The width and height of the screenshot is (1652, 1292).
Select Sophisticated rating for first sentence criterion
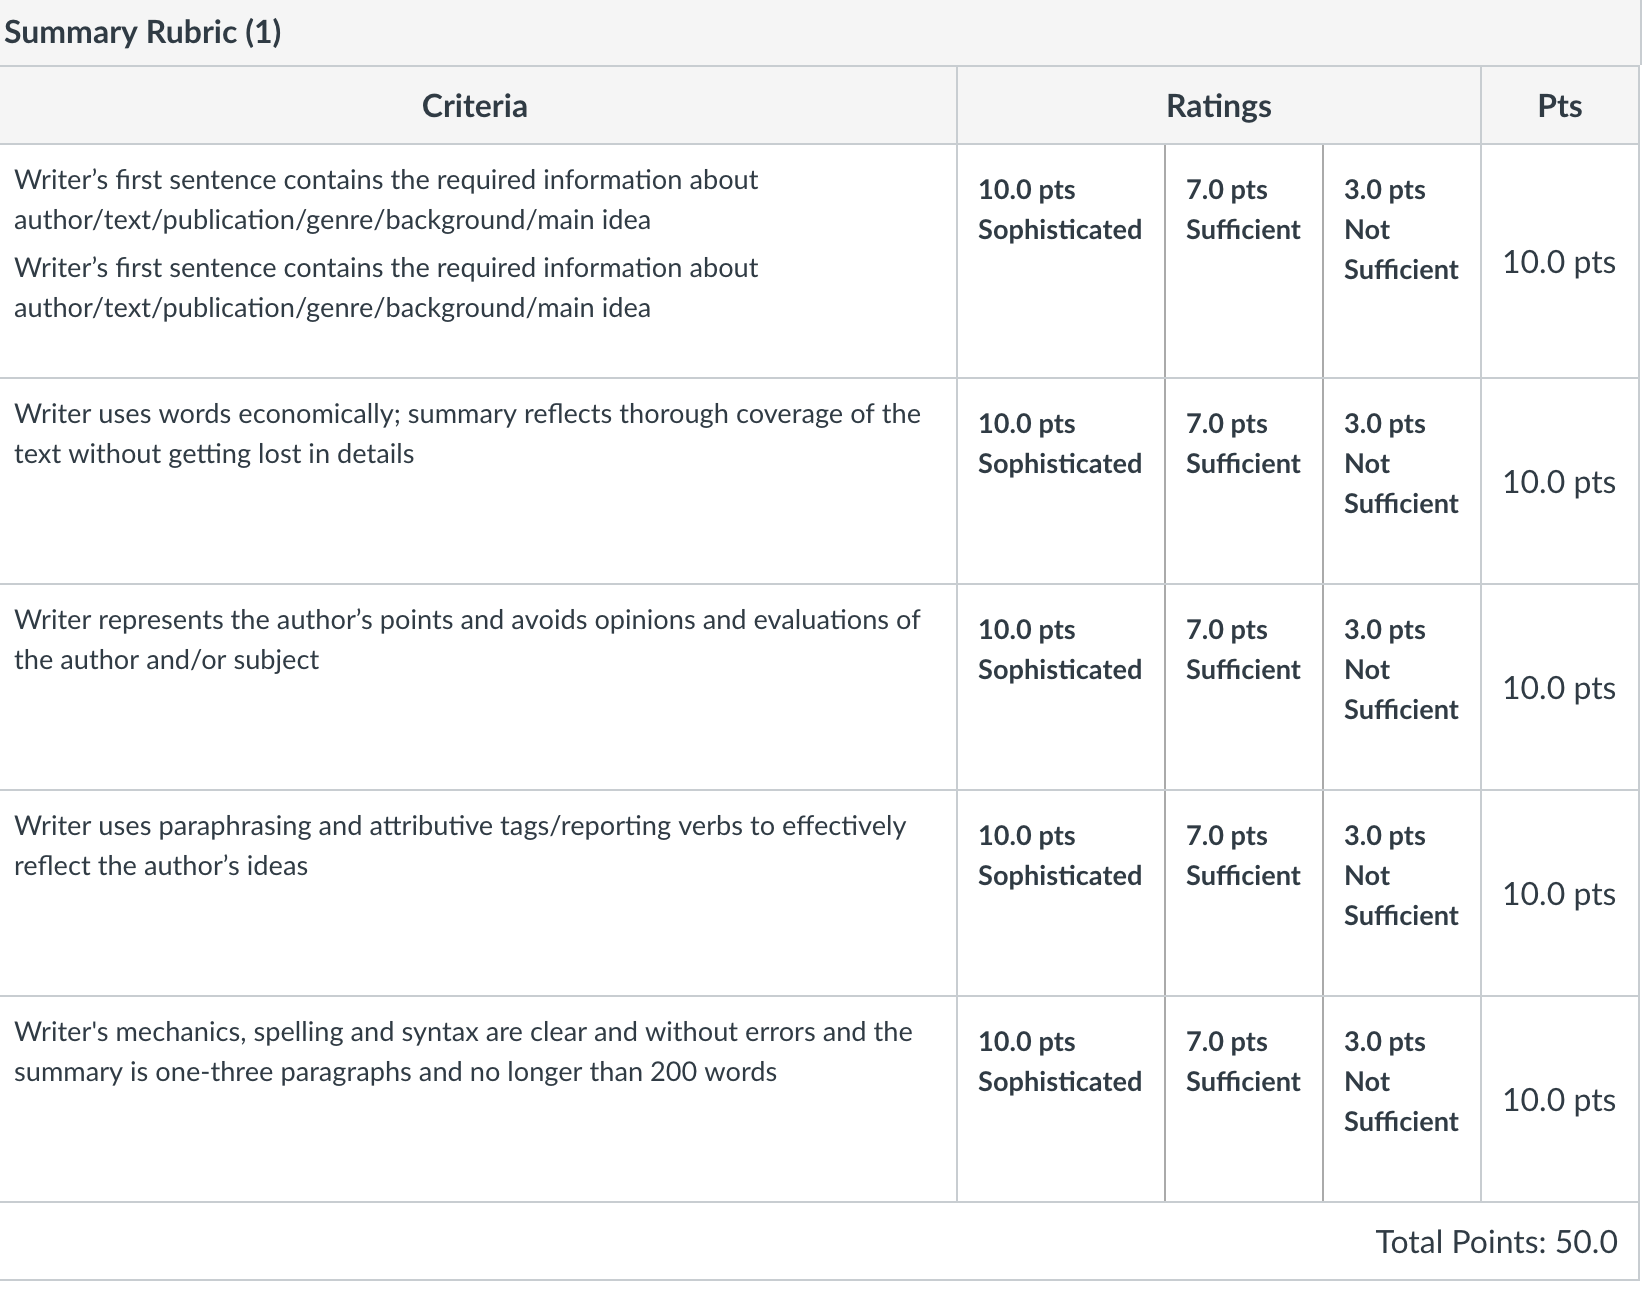coord(1060,261)
